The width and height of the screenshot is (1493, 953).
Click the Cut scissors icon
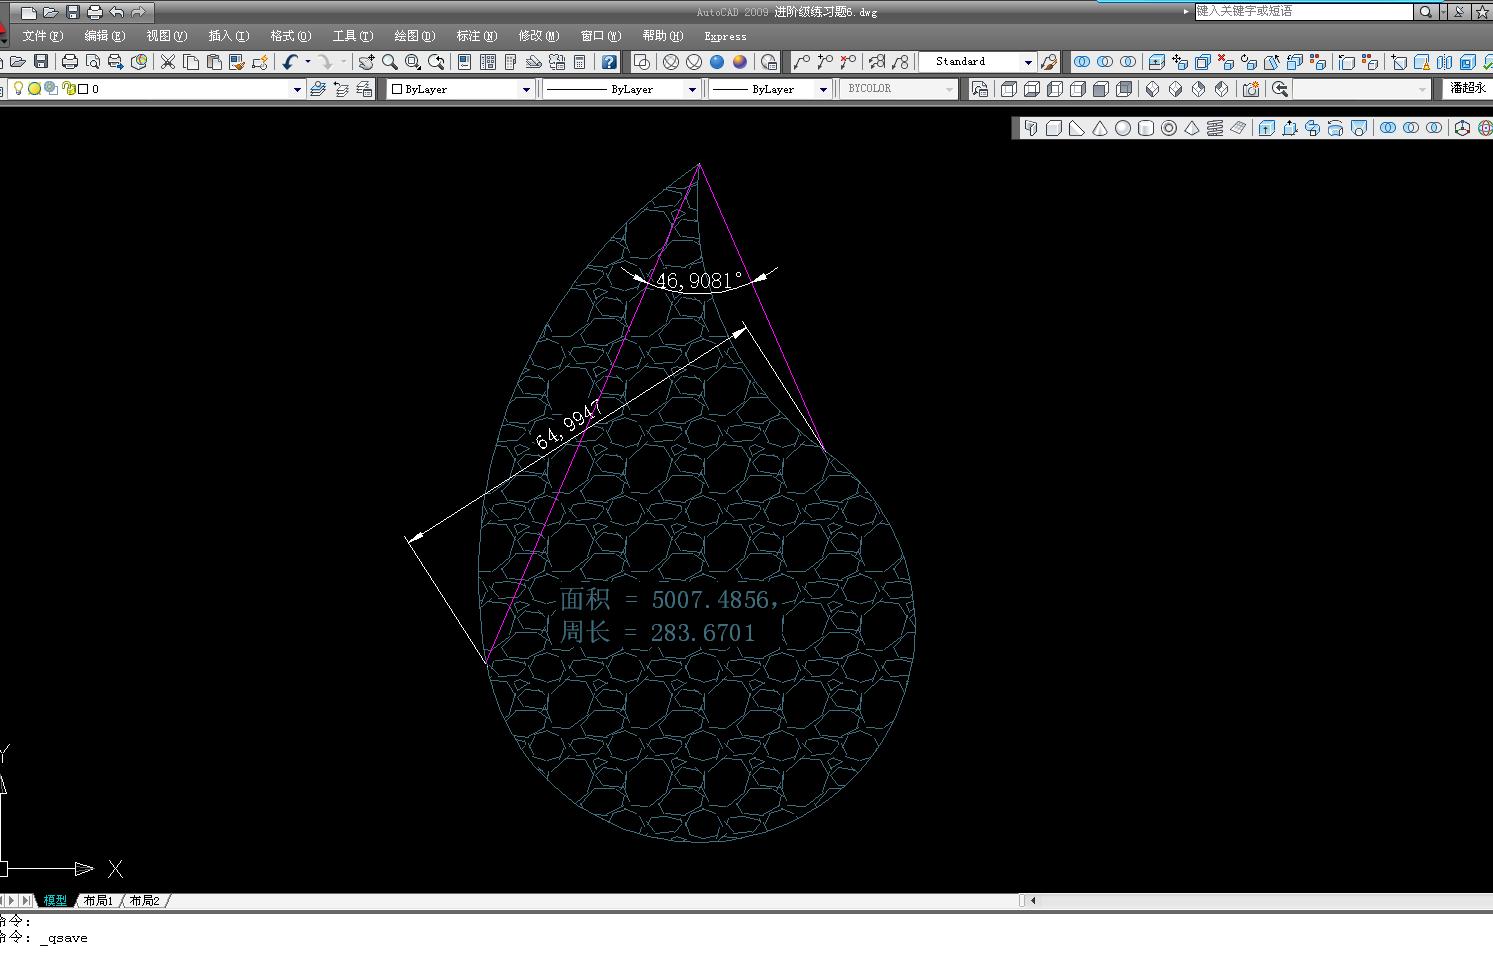[x=168, y=62]
